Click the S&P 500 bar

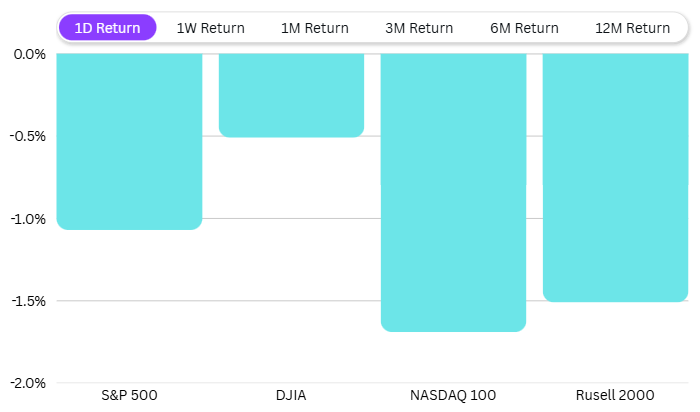pos(129,141)
